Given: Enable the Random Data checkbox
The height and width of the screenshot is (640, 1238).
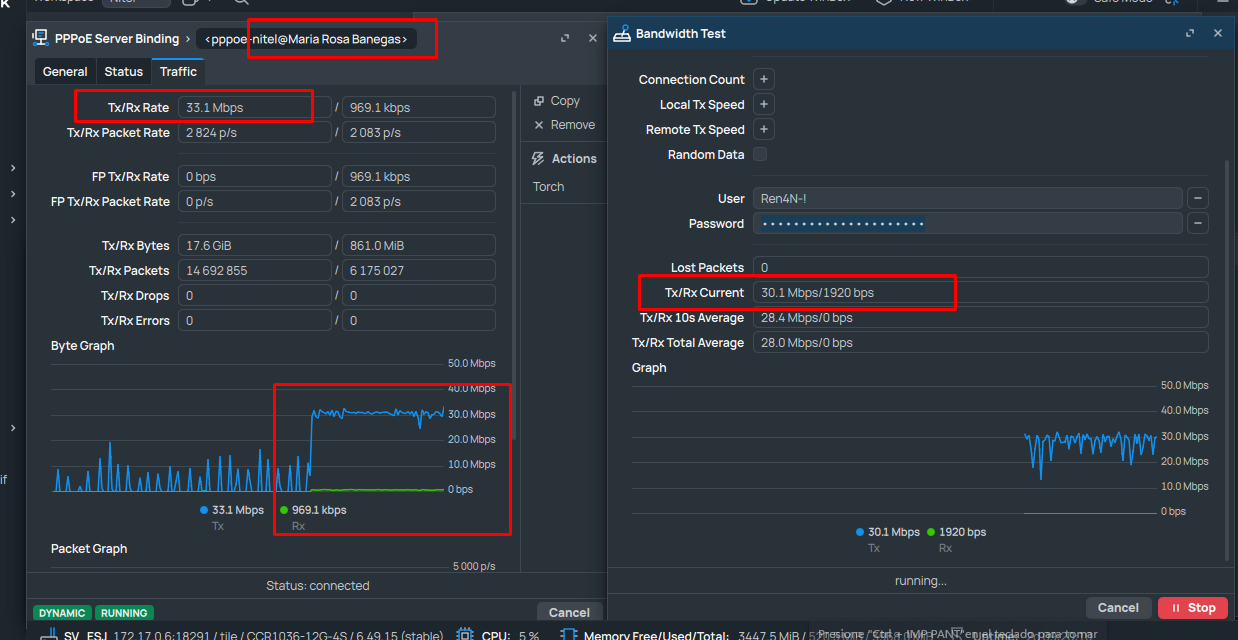Looking at the screenshot, I should coord(760,155).
